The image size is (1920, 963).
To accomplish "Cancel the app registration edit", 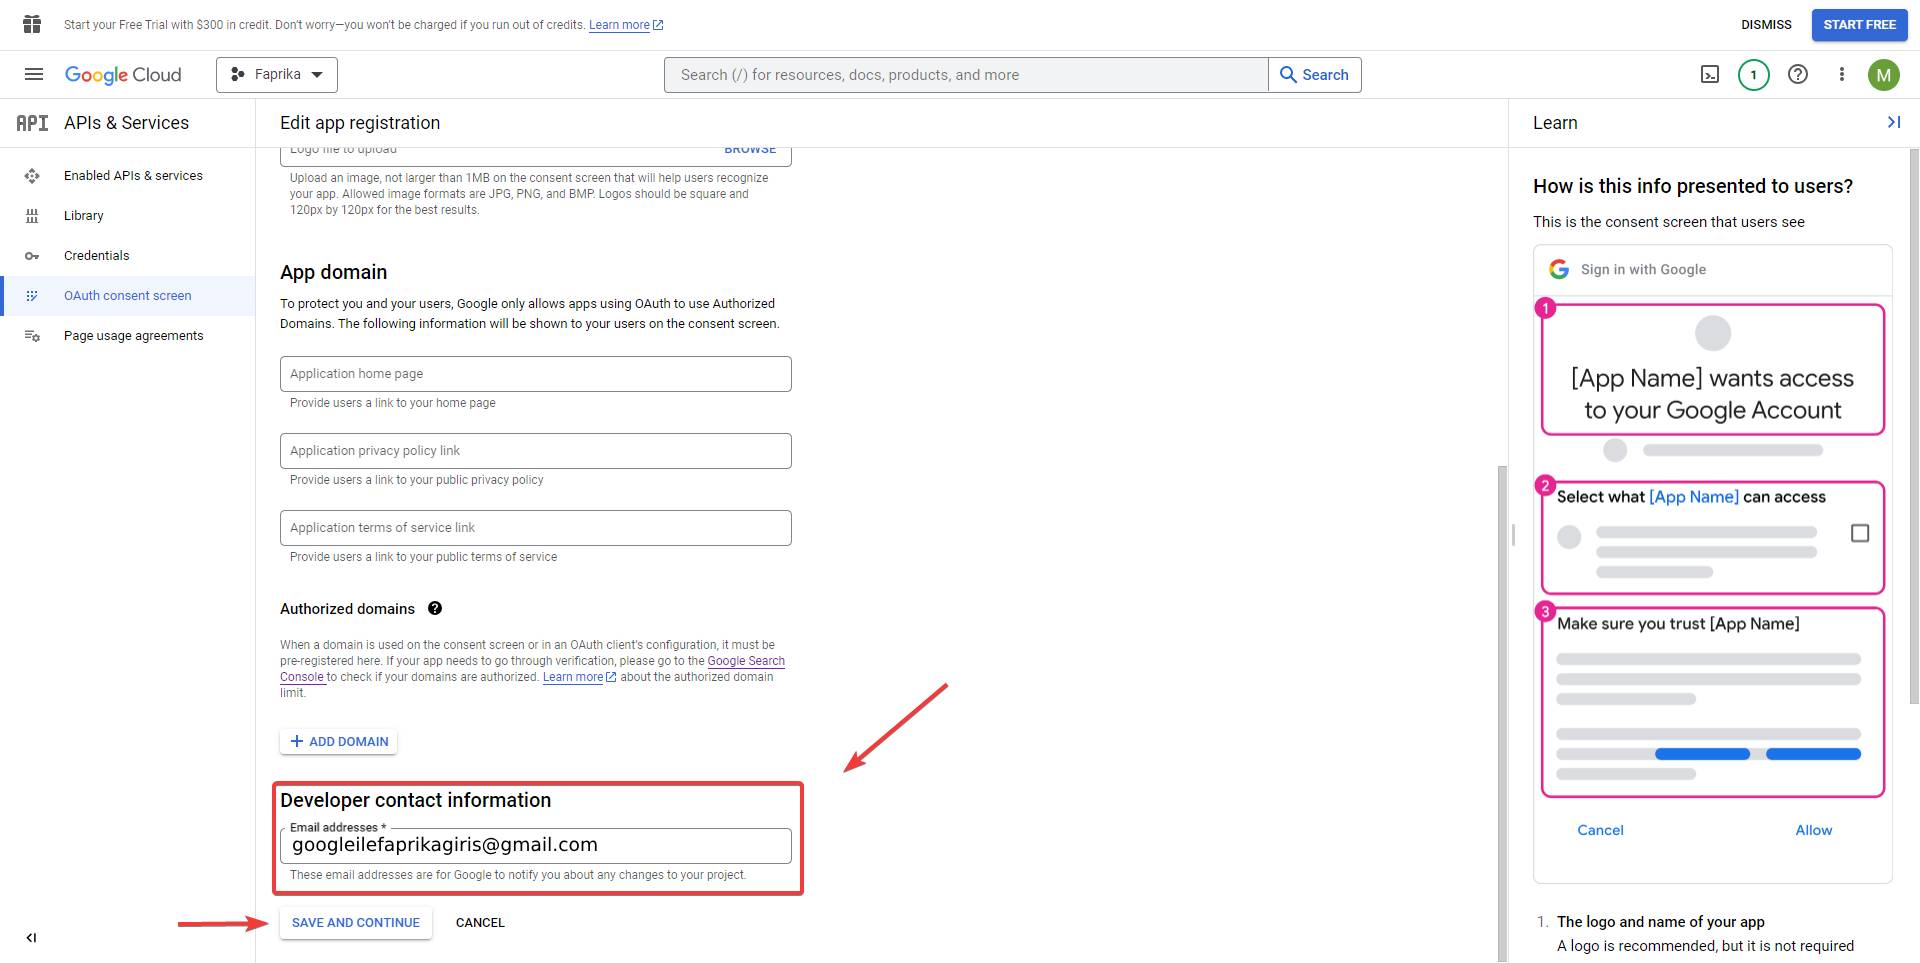I will (480, 922).
